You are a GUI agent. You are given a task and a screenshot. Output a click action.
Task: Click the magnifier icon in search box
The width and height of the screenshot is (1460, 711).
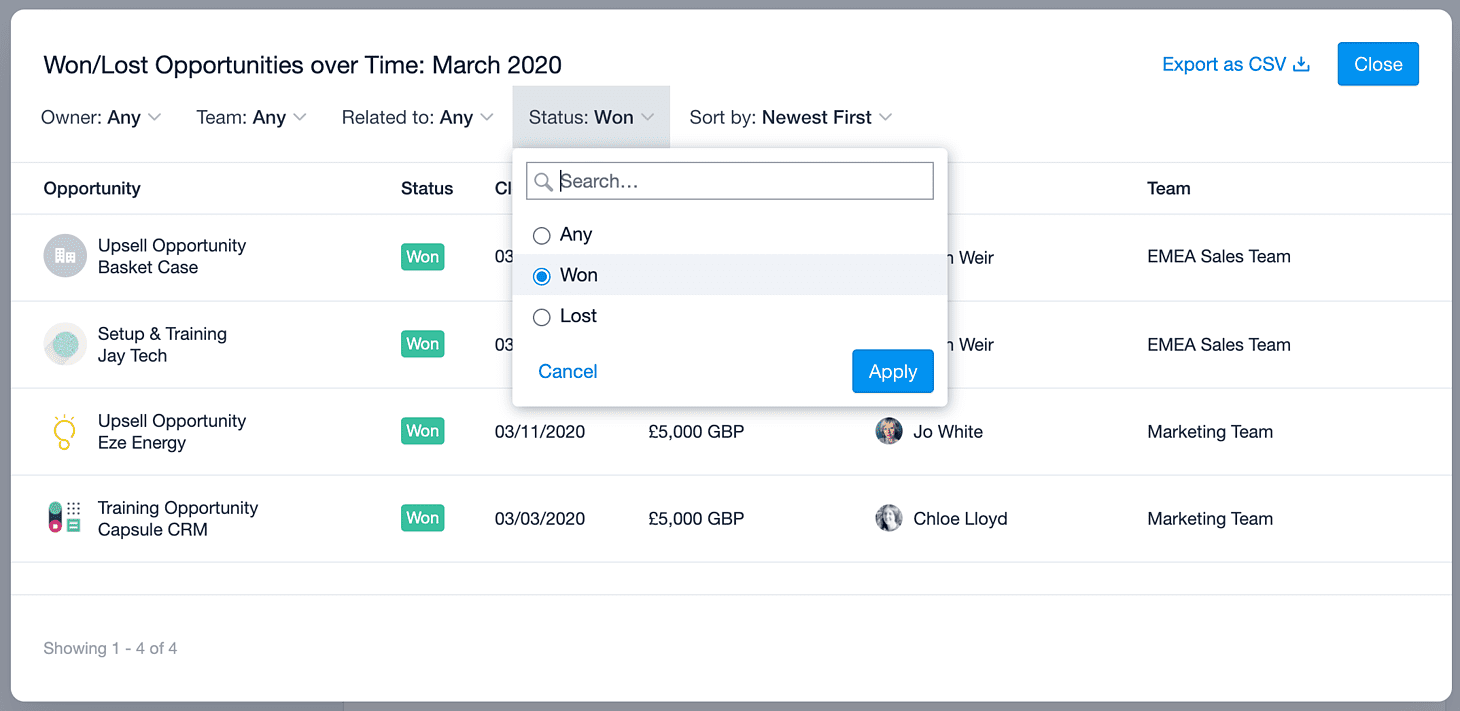point(543,181)
